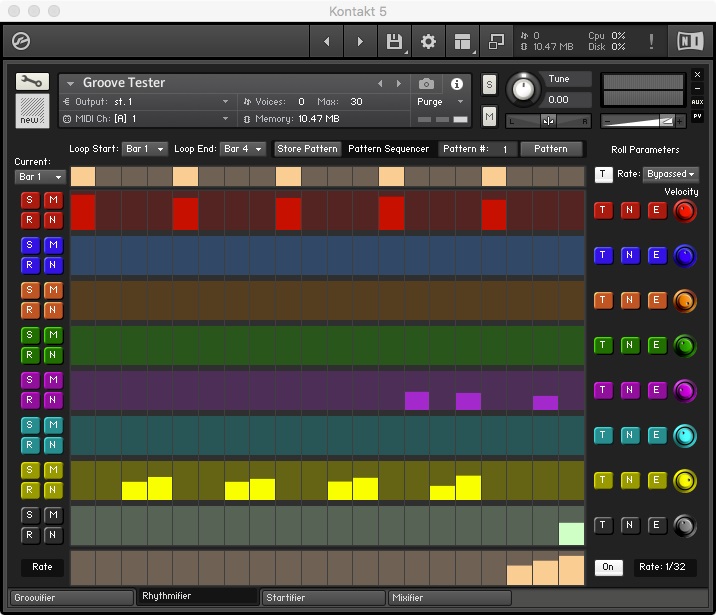Expand the Purge dropdown menu
The height and width of the screenshot is (615, 716).
pyautogui.click(x=441, y=102)
